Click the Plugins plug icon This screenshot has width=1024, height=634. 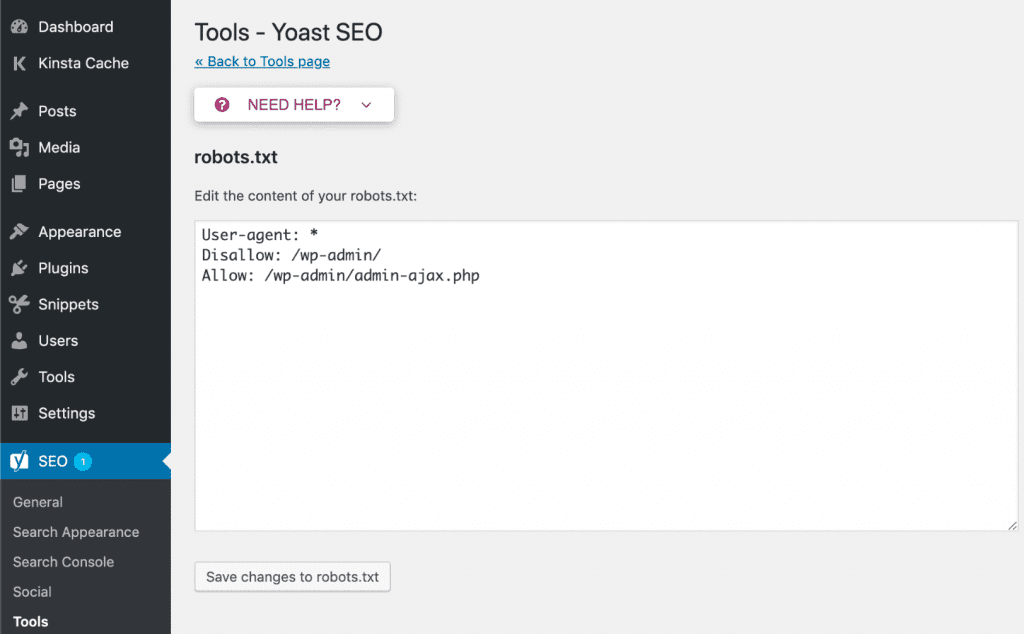tap(19, 268)
